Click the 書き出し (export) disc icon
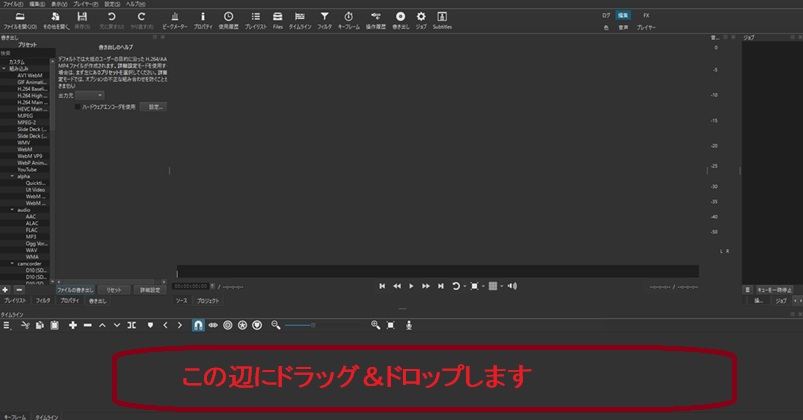The height and width of the screenshot is (420, 803). tap(400, 18)
